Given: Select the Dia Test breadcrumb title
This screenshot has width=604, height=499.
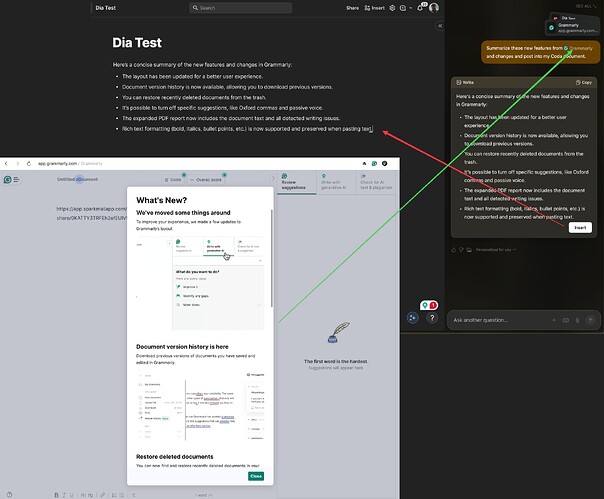Looking at the screenshot, I should pos(106,8).
